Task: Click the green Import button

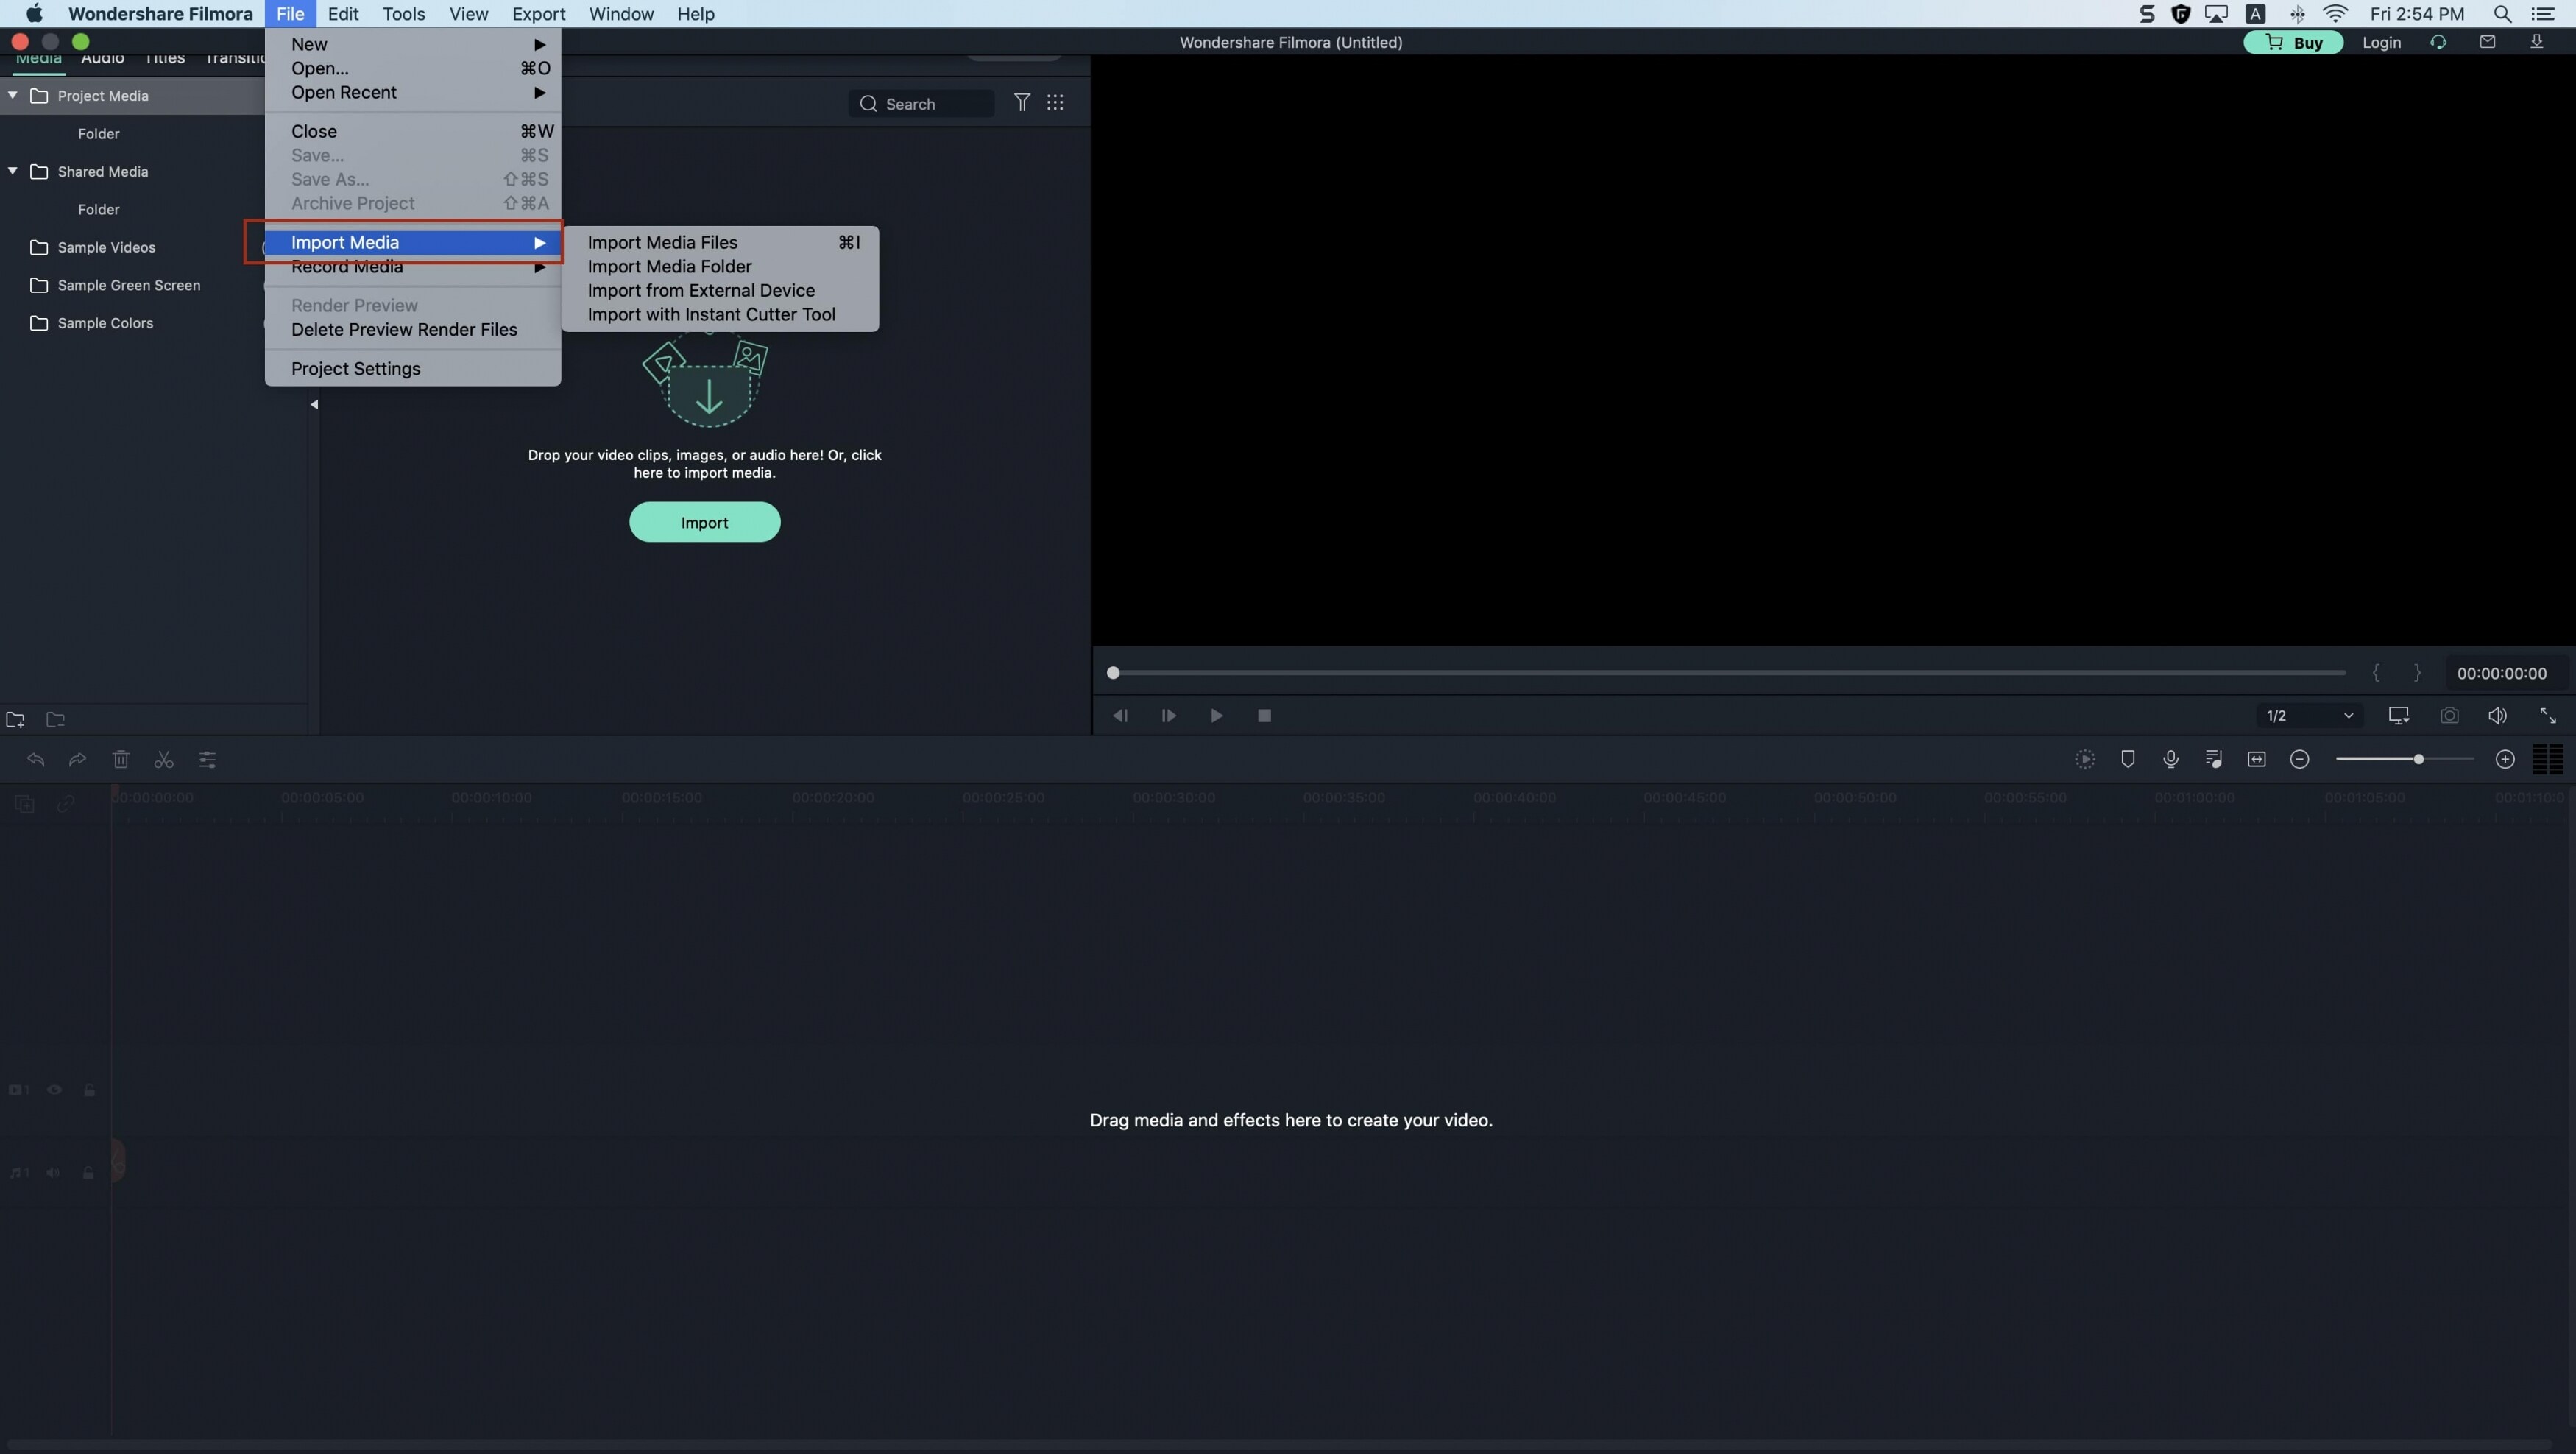Action: point(704,522)
